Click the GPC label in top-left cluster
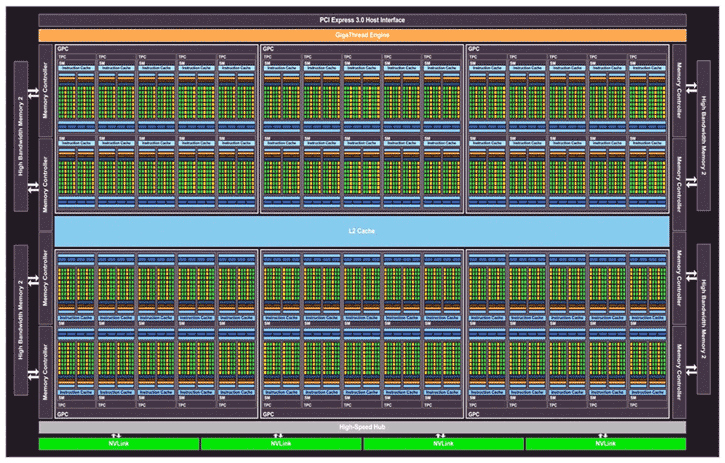Image resolution: width=725 pixels, height=463 pixels. point(62,48)
